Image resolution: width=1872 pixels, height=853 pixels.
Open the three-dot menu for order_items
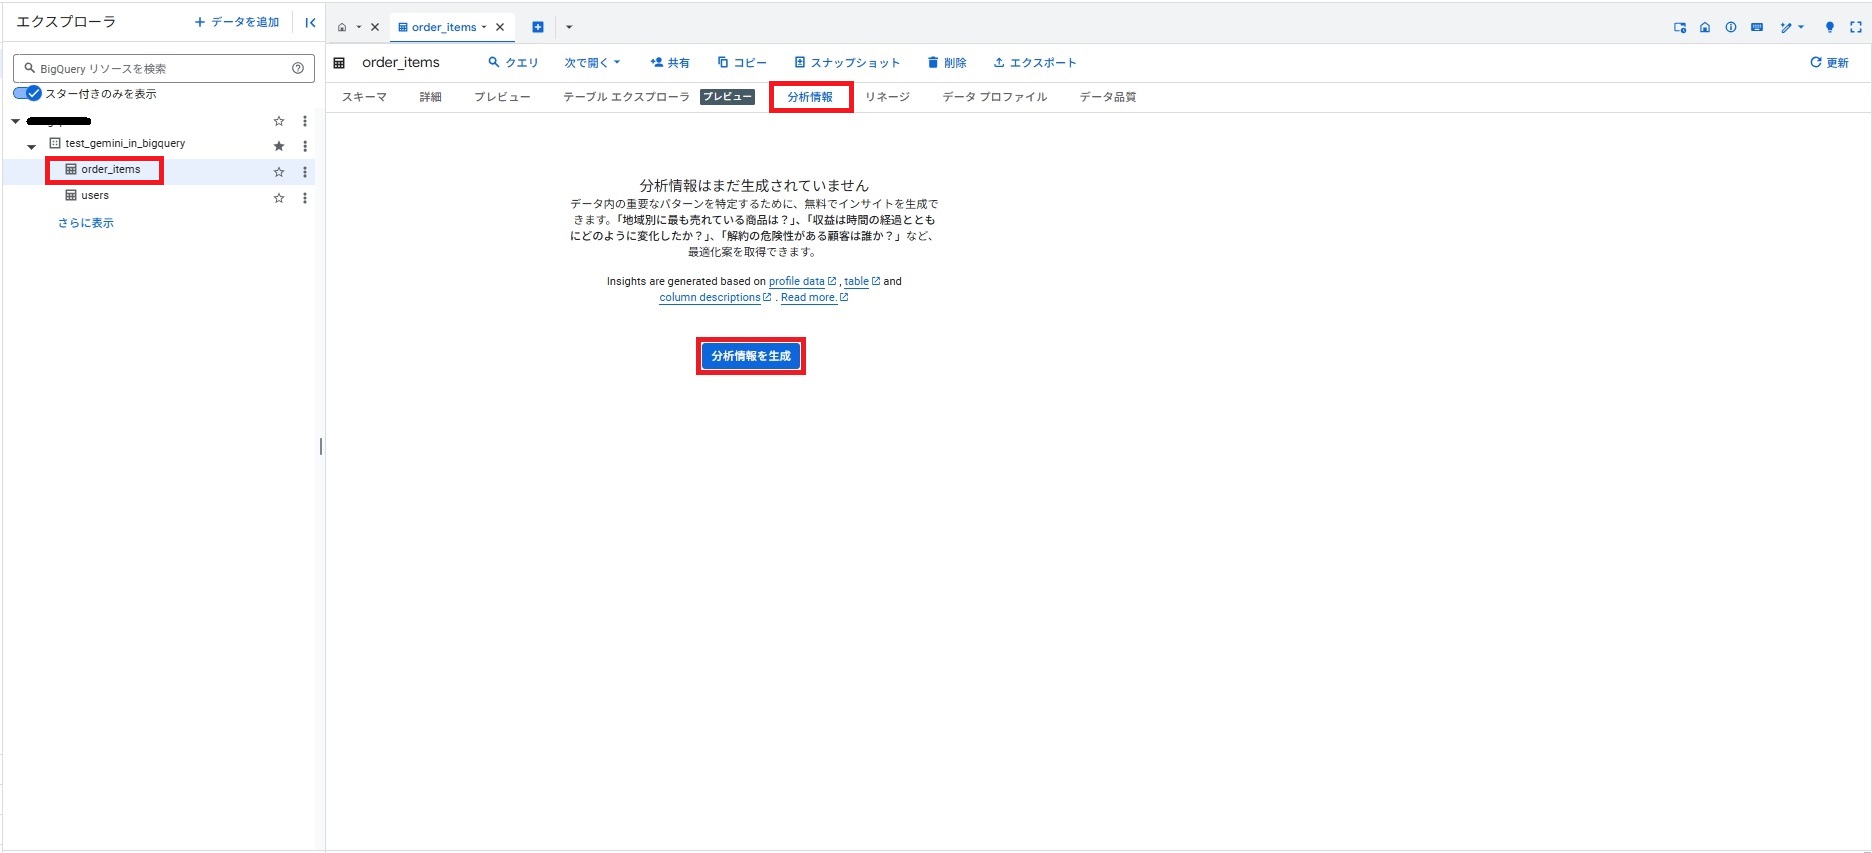[305, 172]
